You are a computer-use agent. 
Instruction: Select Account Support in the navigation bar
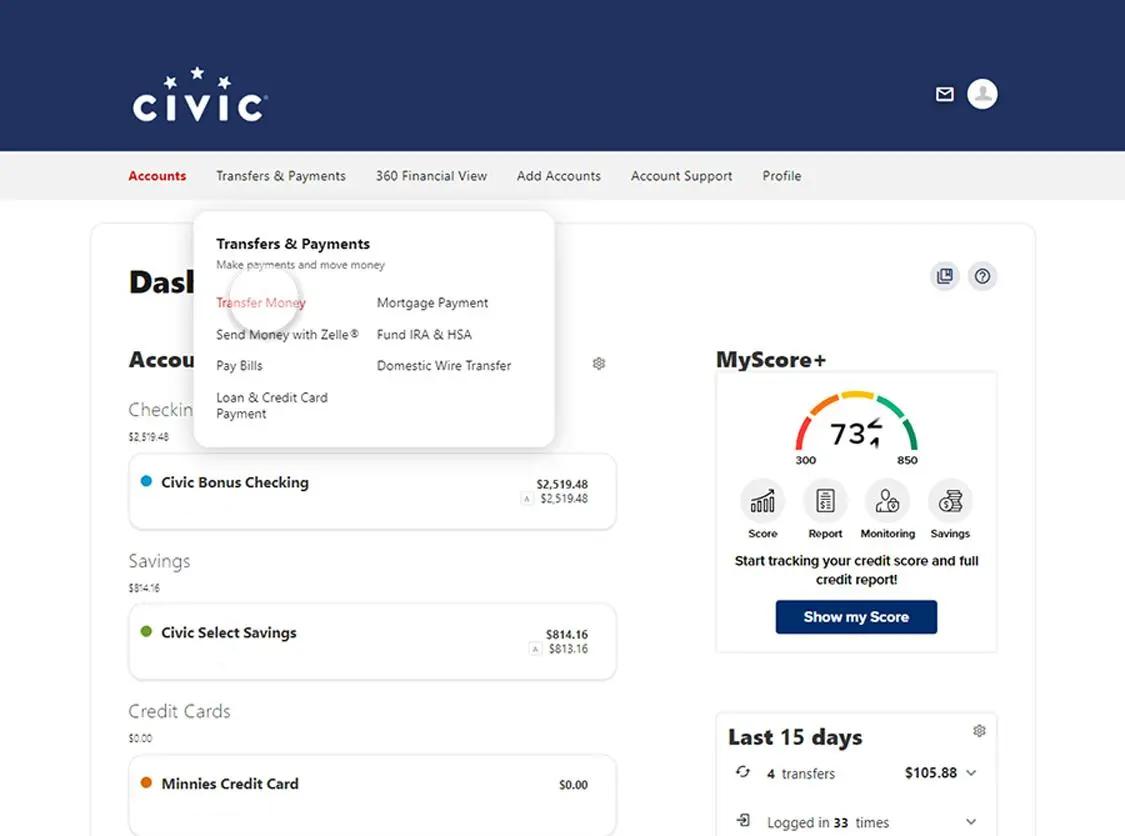681,176
